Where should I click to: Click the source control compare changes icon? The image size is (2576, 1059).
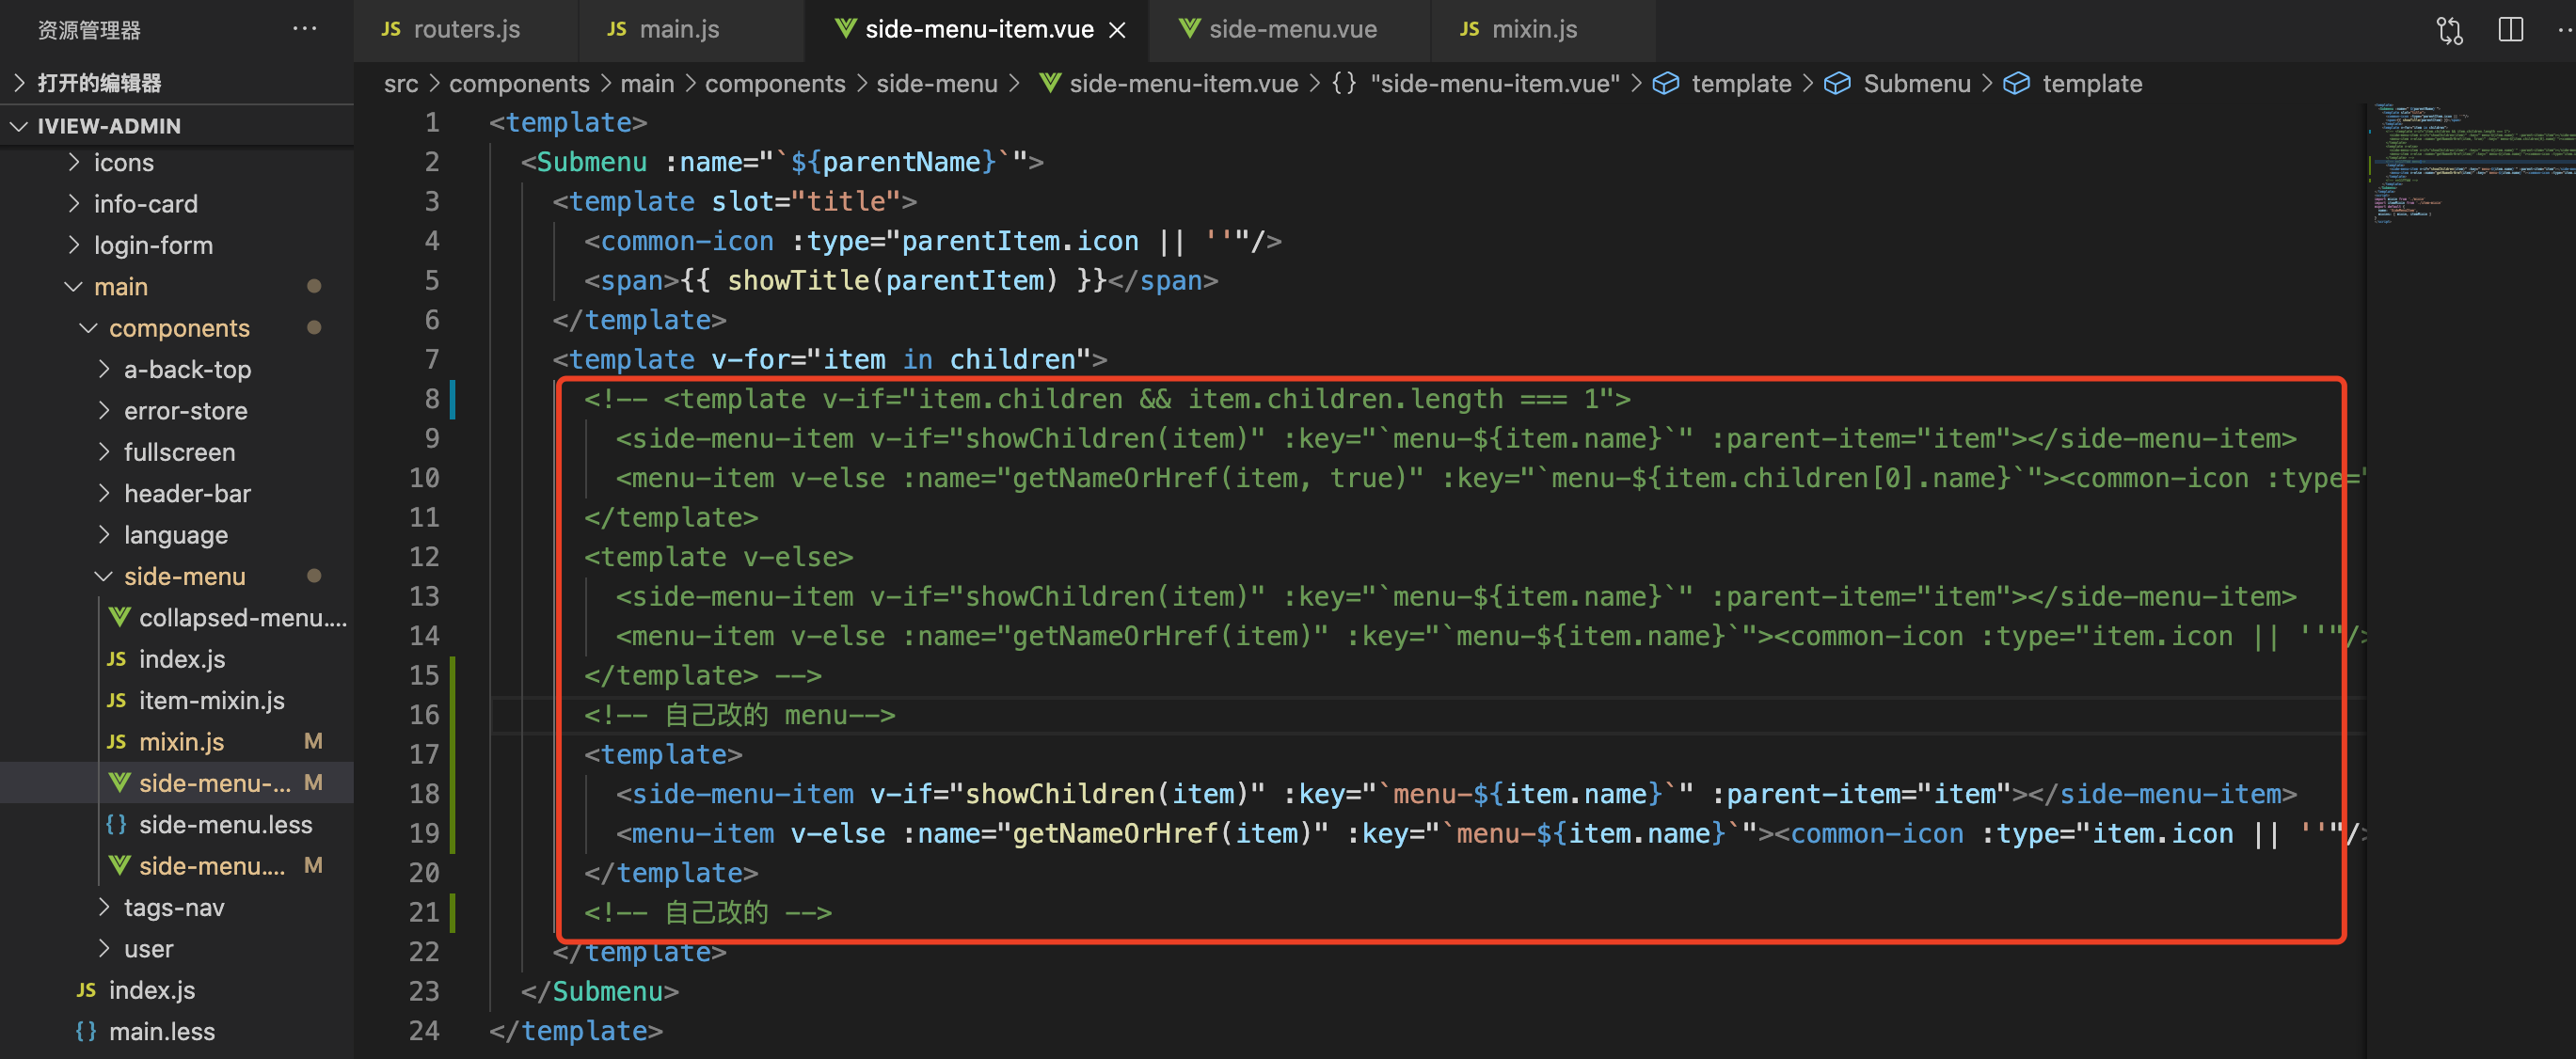tap(2449, 30)
